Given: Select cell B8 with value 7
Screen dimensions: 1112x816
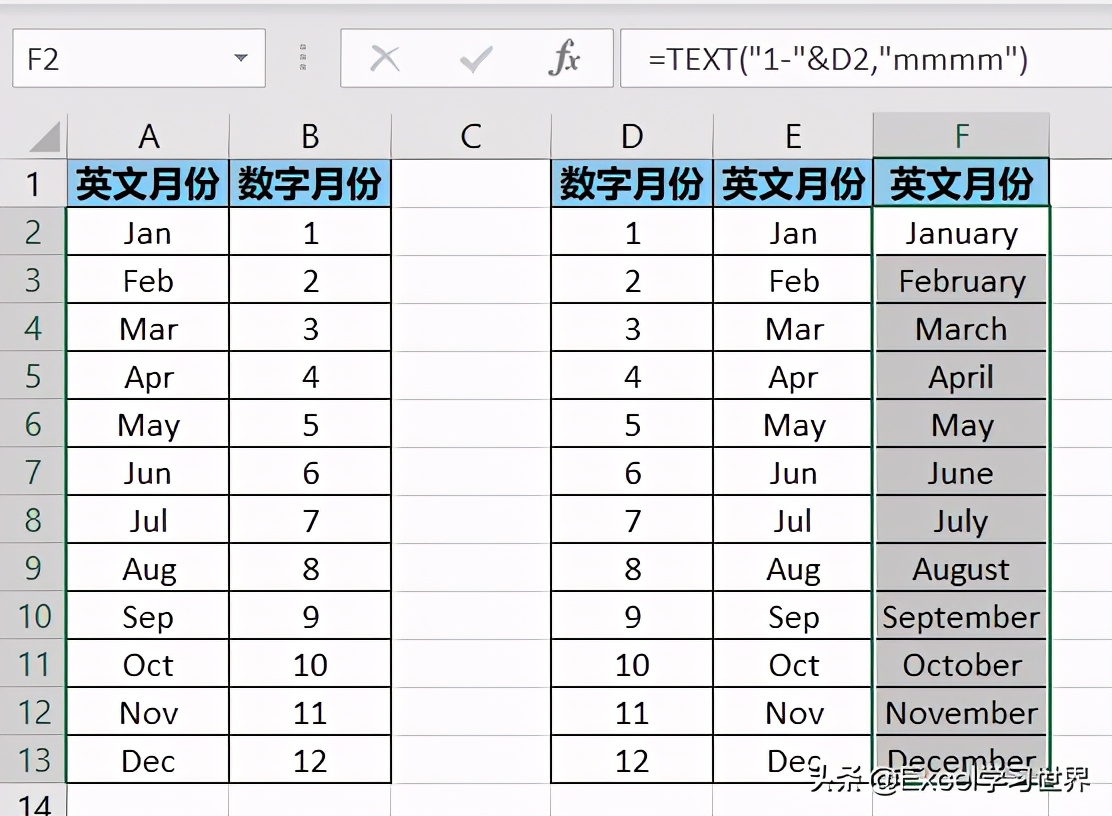Looking at the screenshot, I should [310, 520].
